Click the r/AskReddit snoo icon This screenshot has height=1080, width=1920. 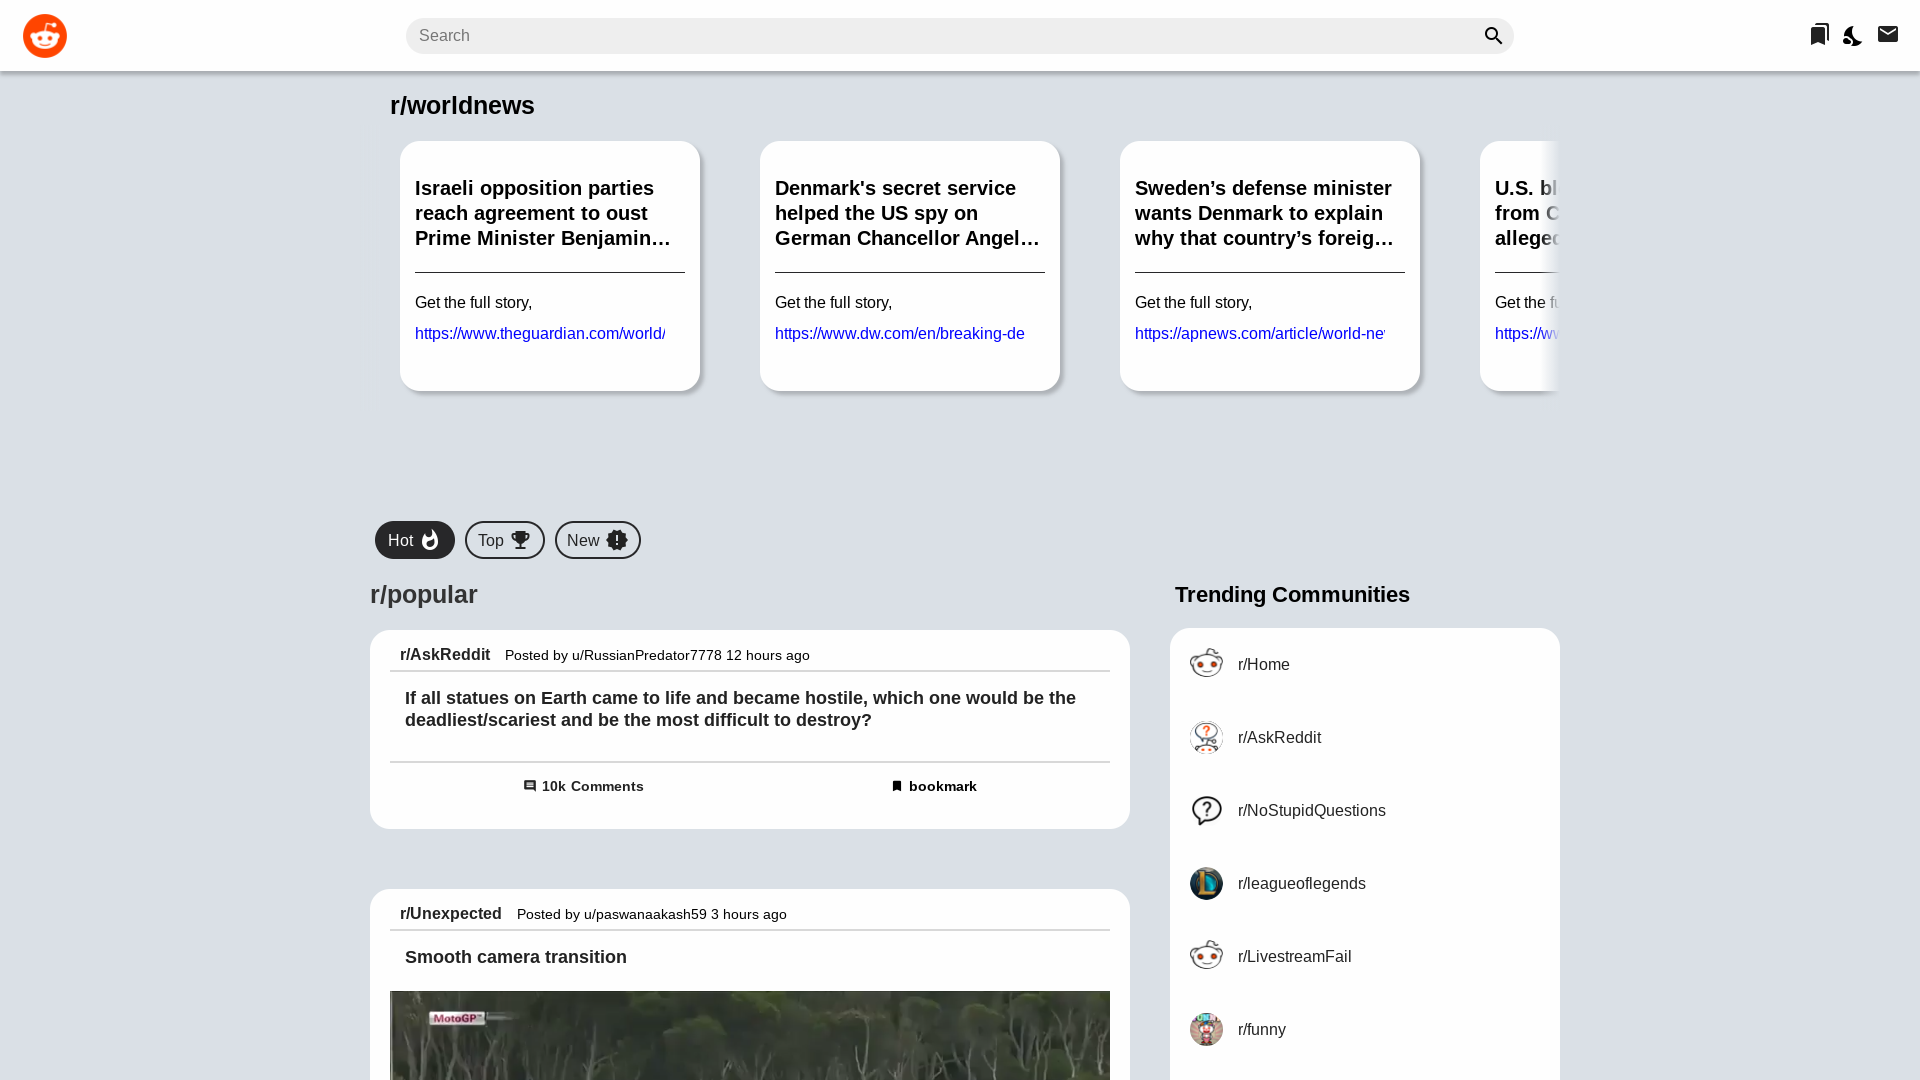pyautogui.click(x=1206, y=737)
